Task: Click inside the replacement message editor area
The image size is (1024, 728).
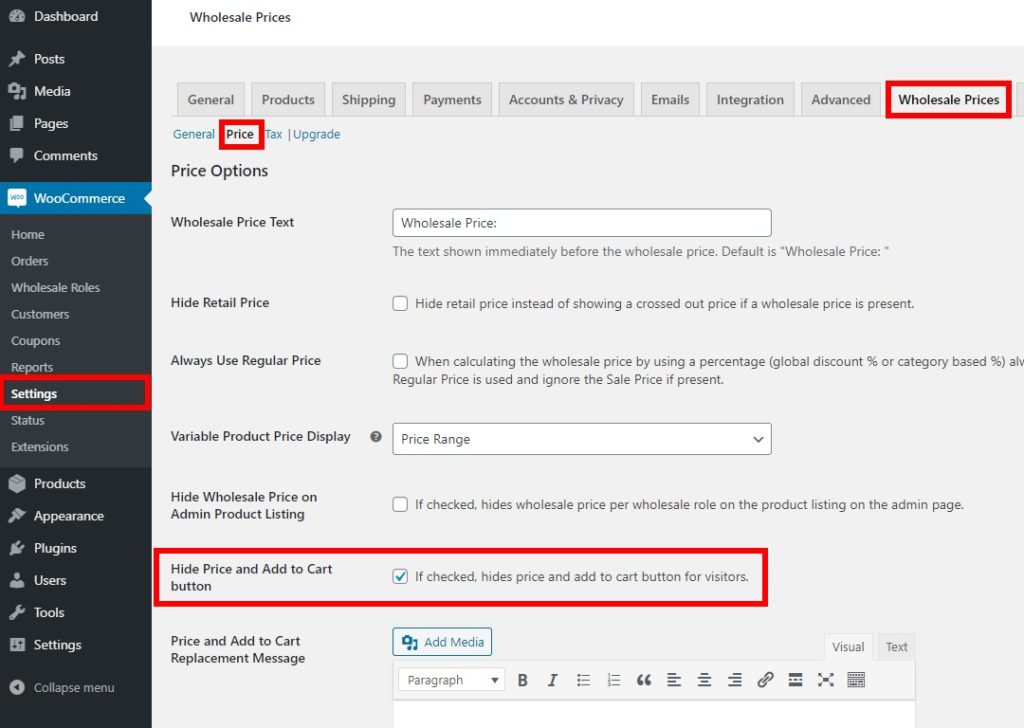Action: pyautogui.click(x=654, y=714)
